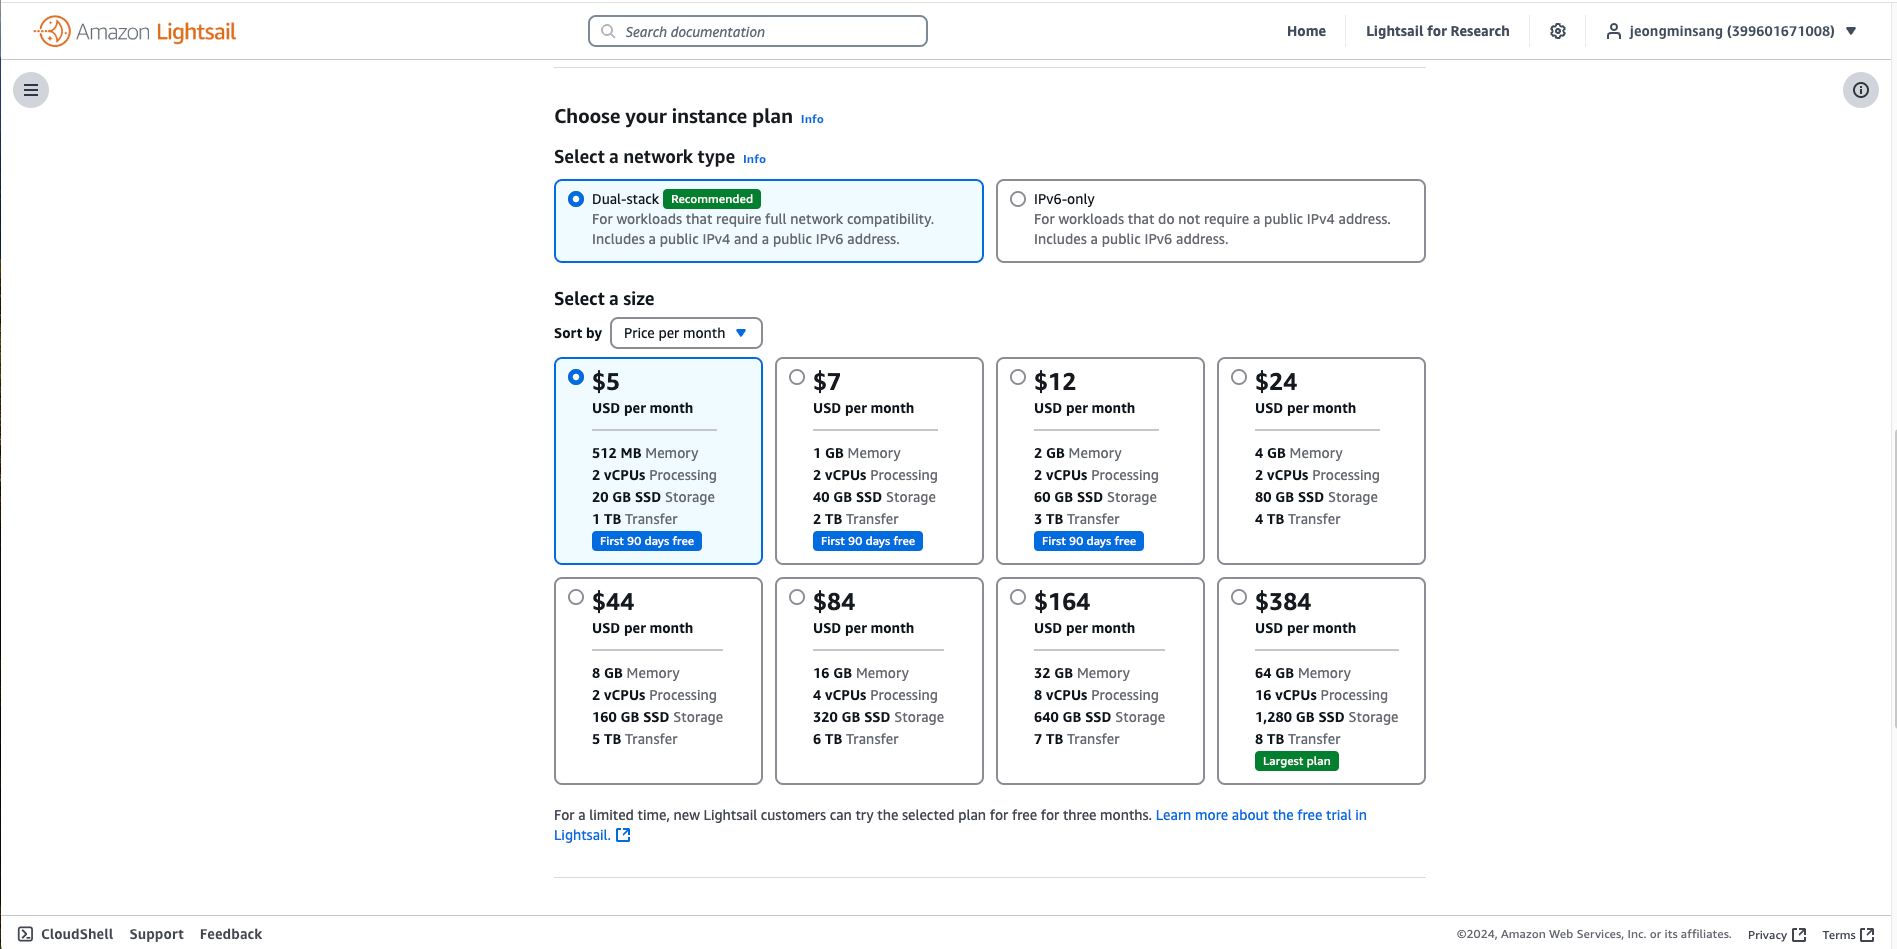Click First 90 days free badge on $7 plan
Image resolution: width=1897 pixels, height=949 pixels.
point(868,541)
